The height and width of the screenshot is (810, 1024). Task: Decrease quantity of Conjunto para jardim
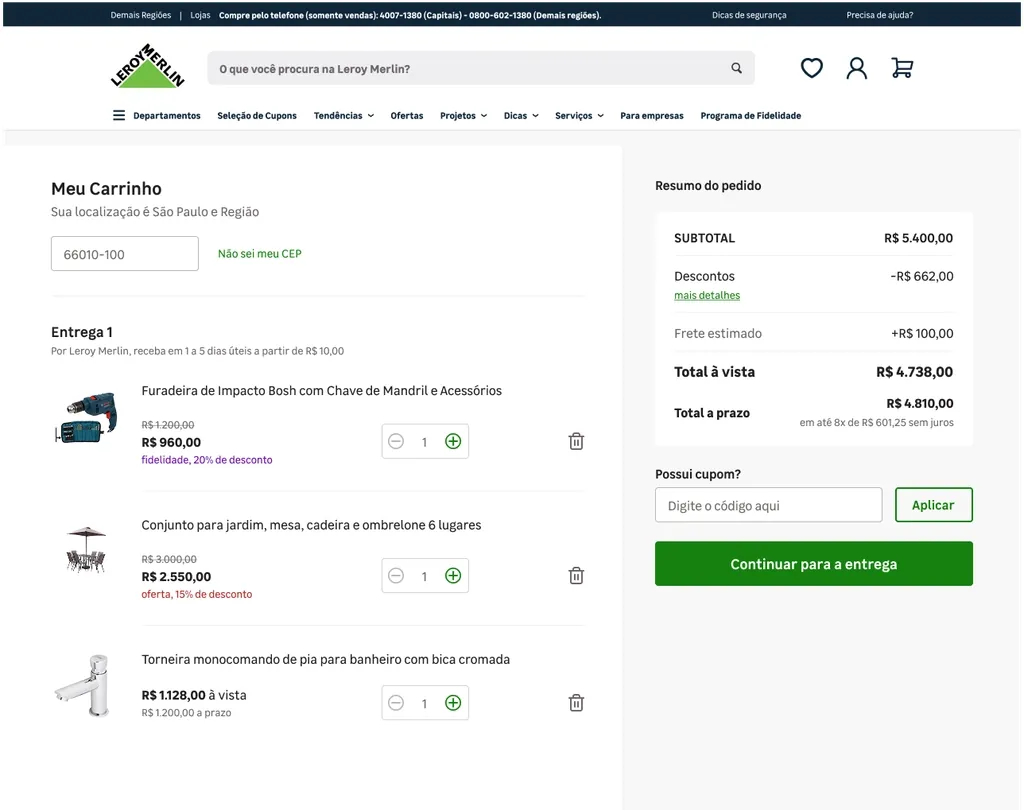(396, 575)
